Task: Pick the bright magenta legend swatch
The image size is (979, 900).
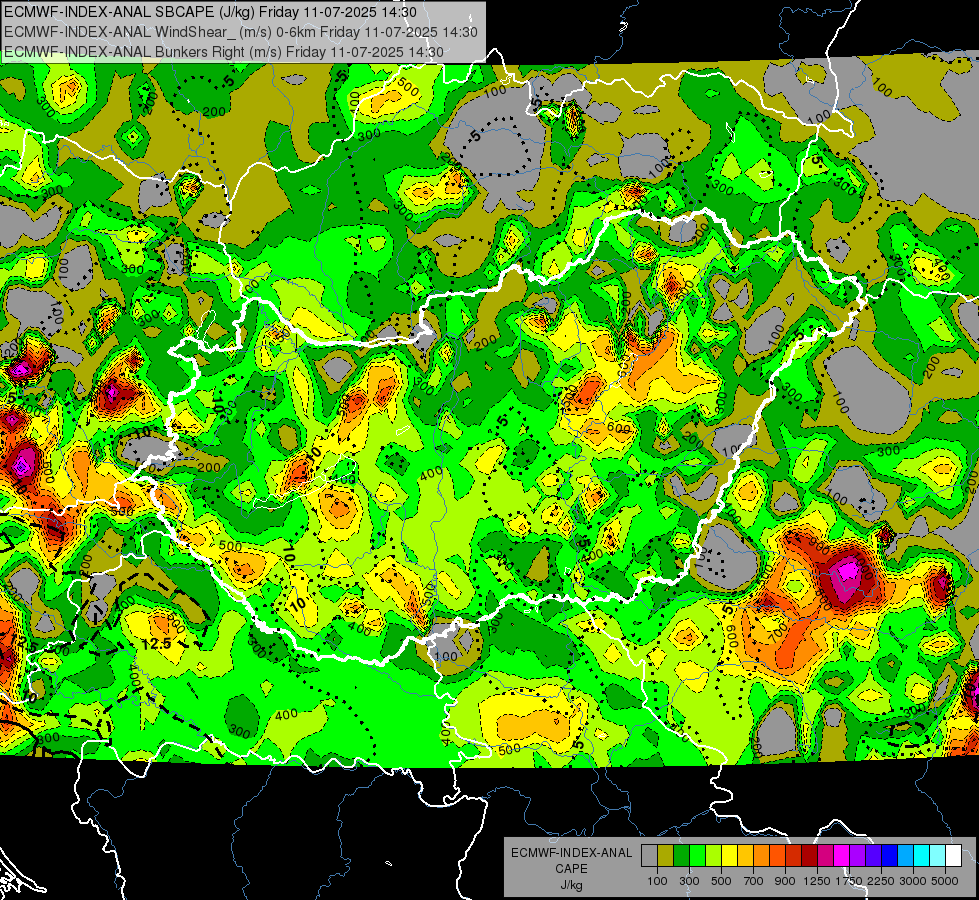Action: click(842, 856)
